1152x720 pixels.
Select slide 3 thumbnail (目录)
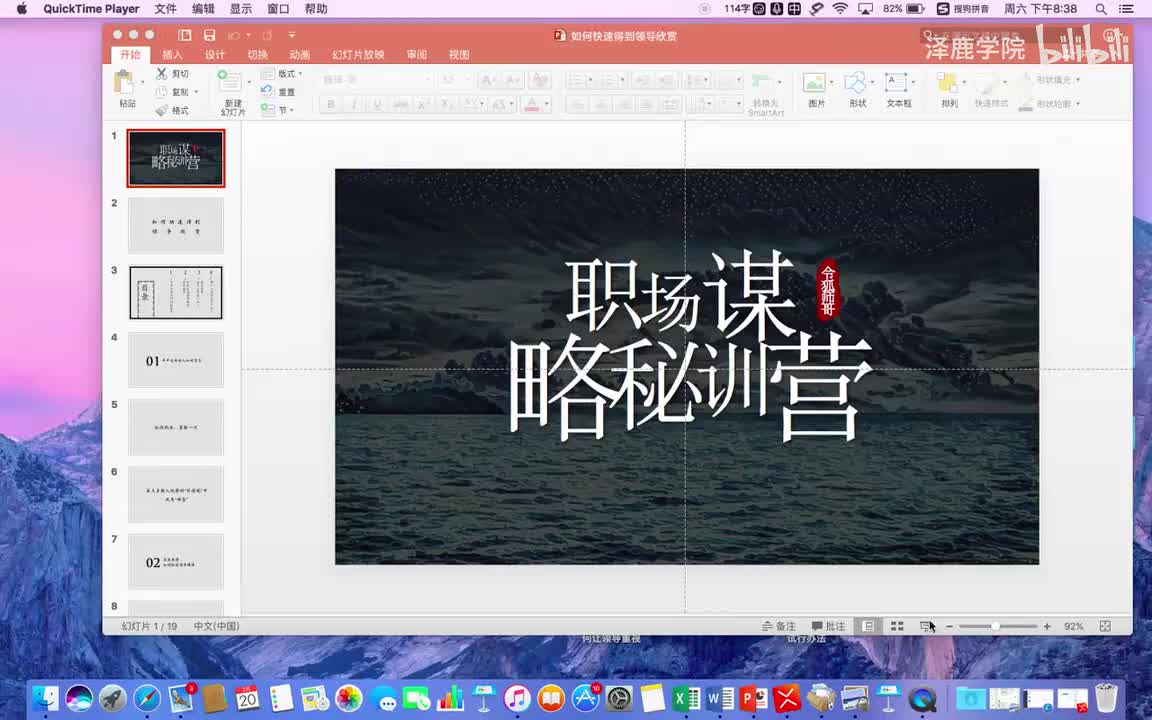pyautogui.click(x=176, y=292)
